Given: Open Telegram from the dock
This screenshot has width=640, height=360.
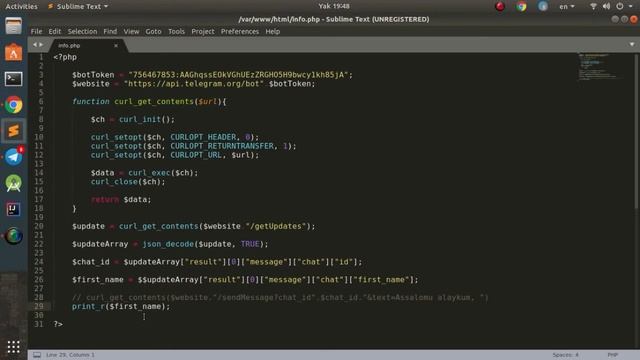Looking at the screenshot, I should click(x=13, y=157).
